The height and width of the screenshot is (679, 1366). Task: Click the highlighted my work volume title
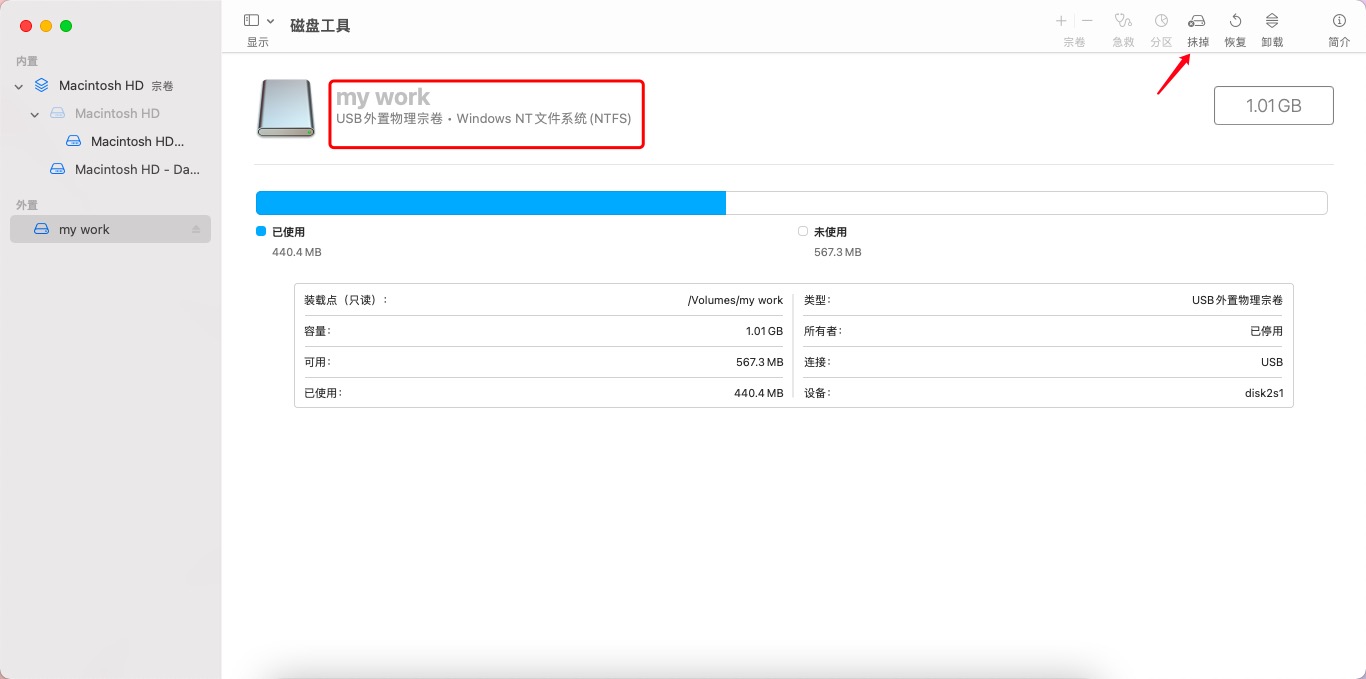point(382,97)
